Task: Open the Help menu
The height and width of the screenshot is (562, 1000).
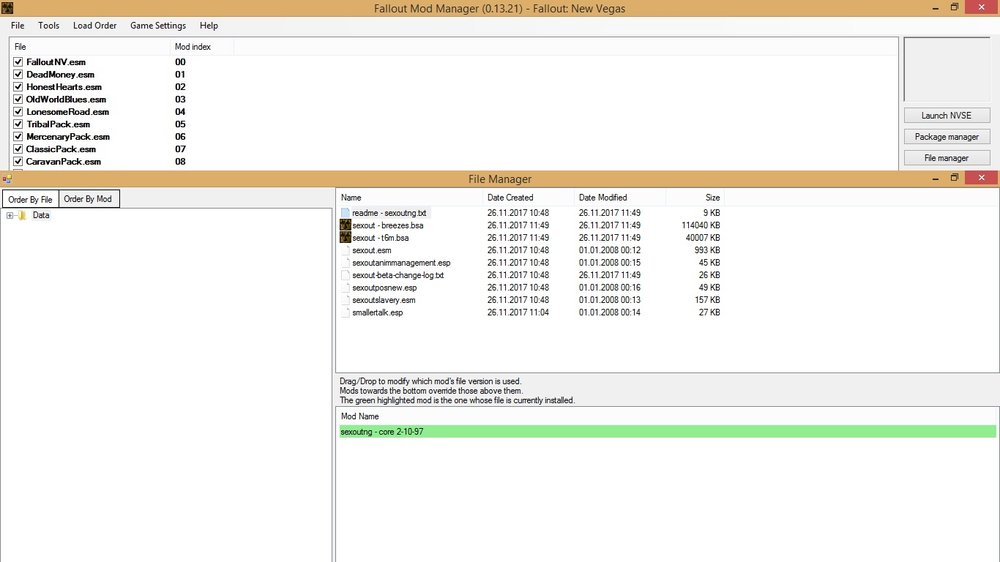Action: 209,26
